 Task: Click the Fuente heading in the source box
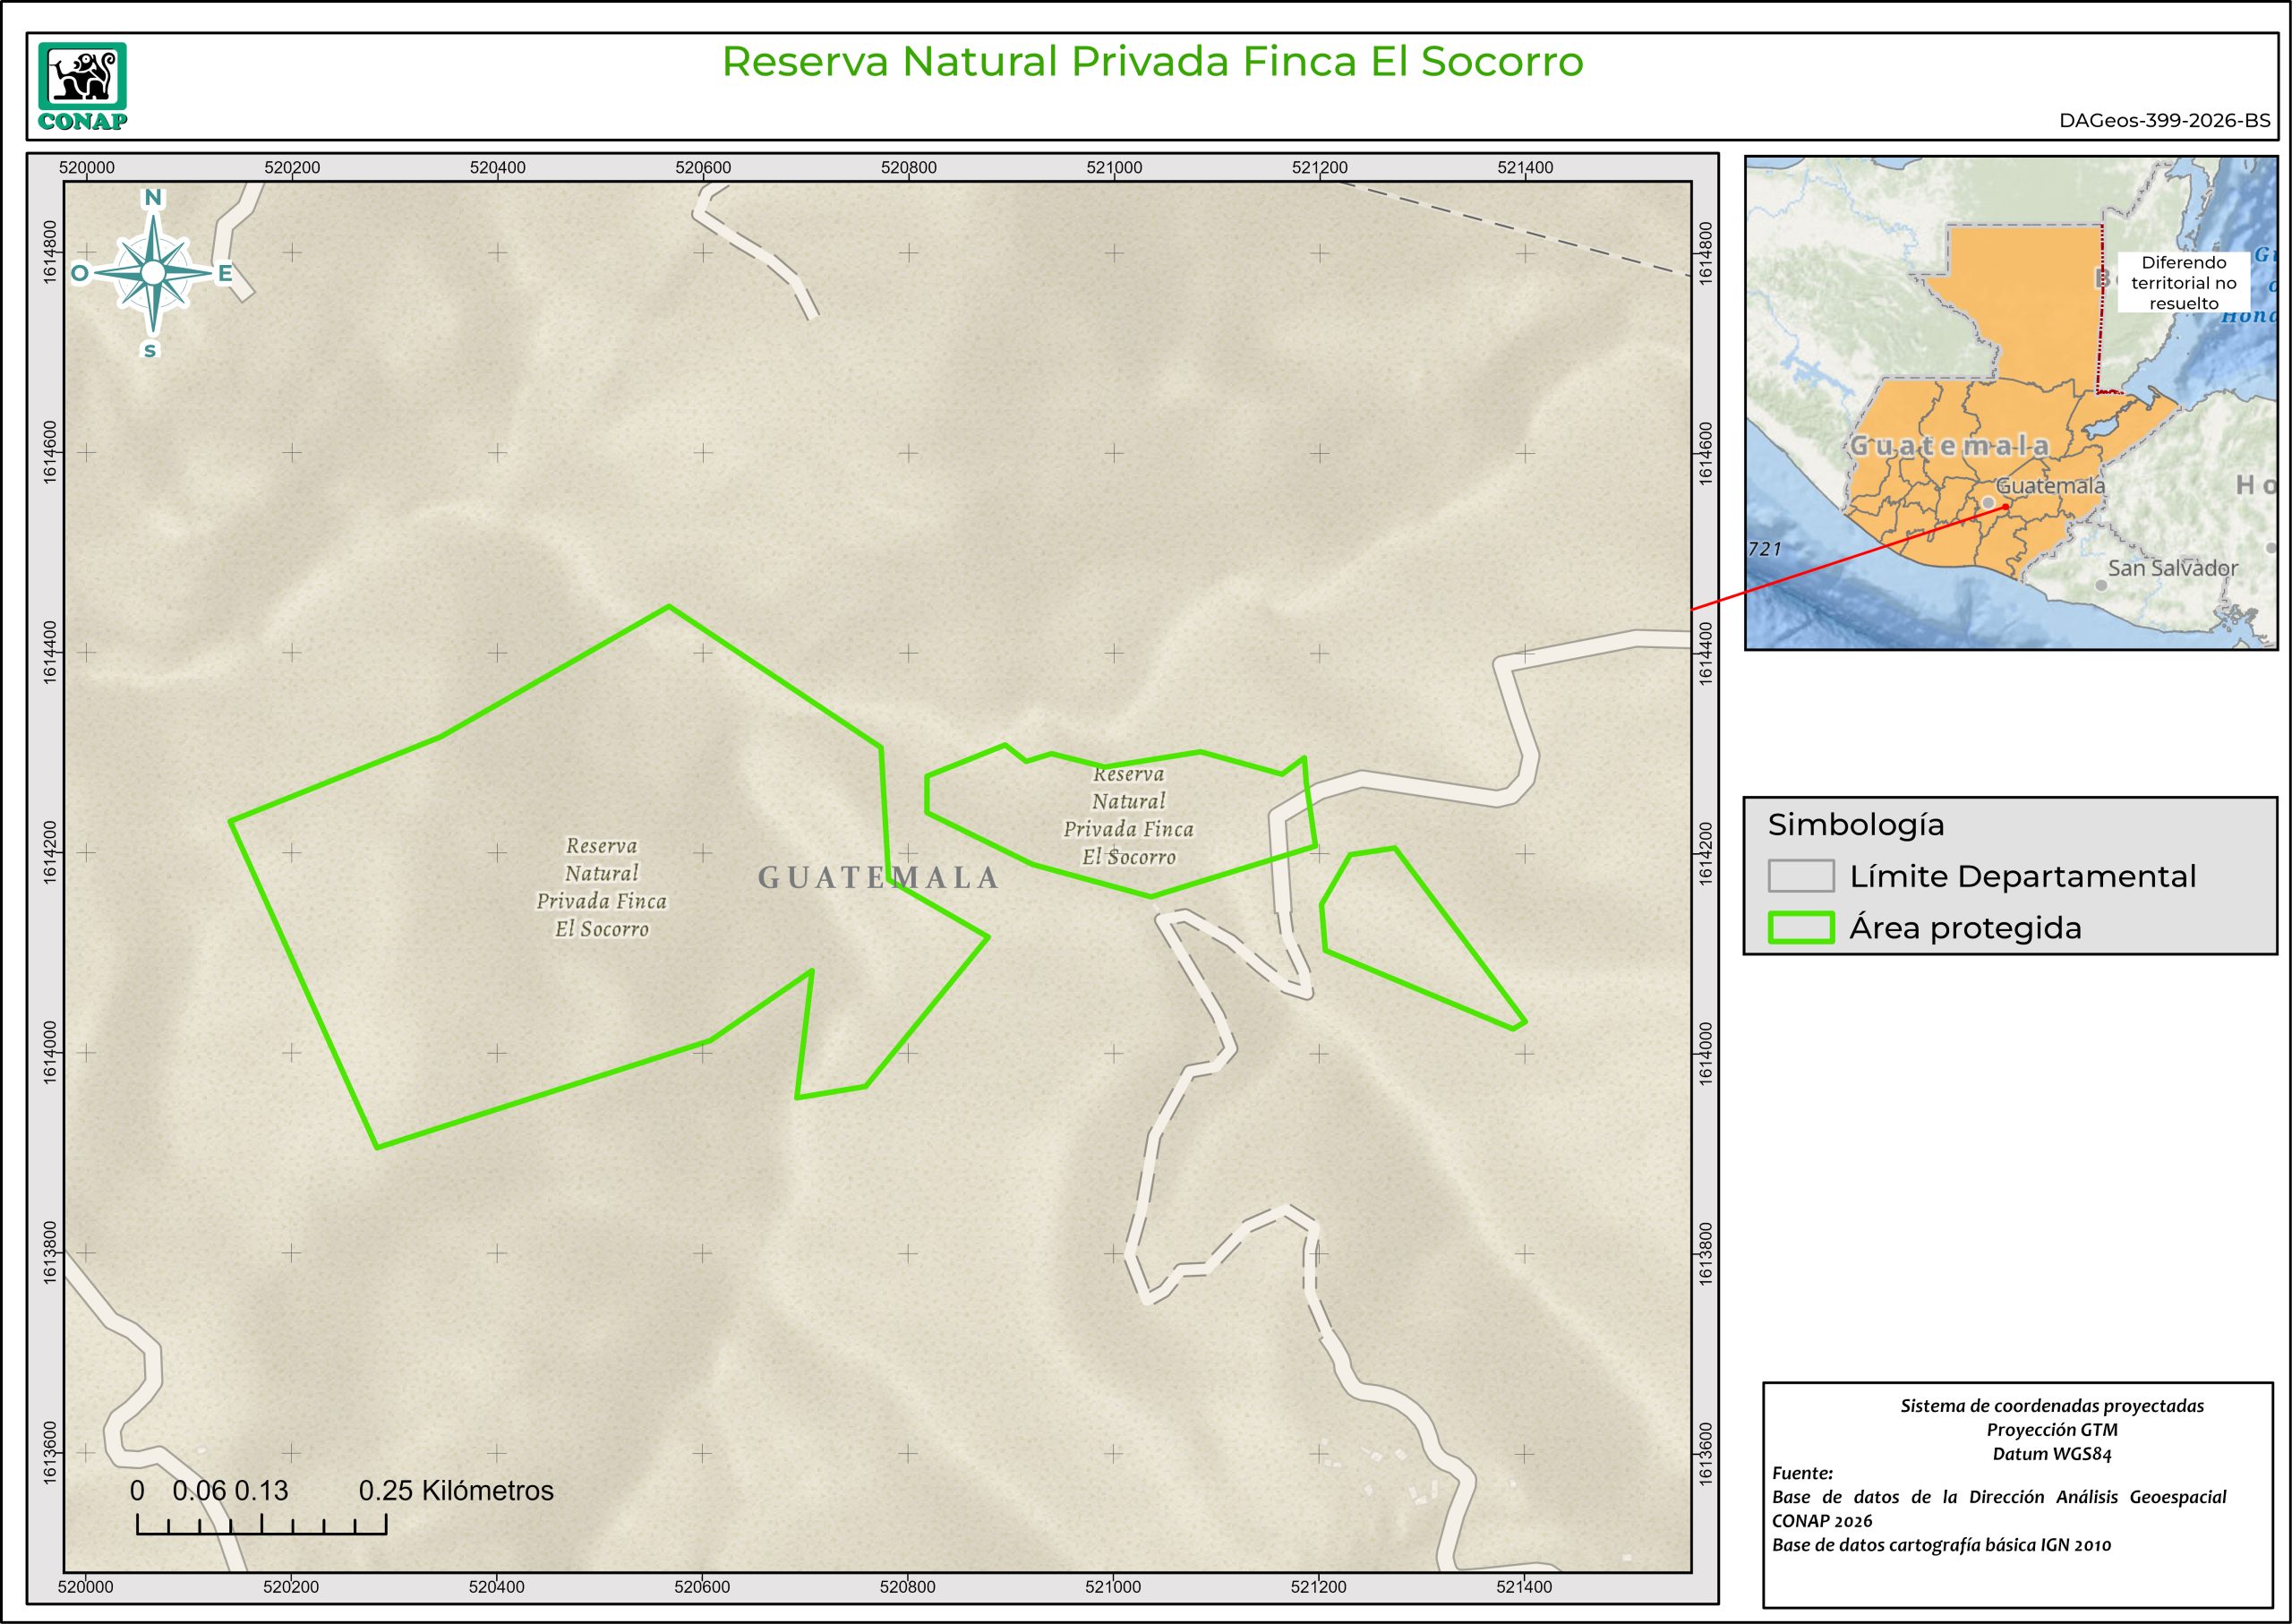(1802, 1473)
